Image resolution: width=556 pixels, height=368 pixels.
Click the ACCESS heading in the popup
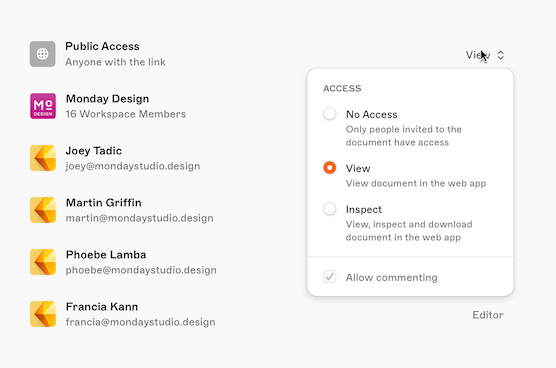pyautogui.click(x=342, y=88)
